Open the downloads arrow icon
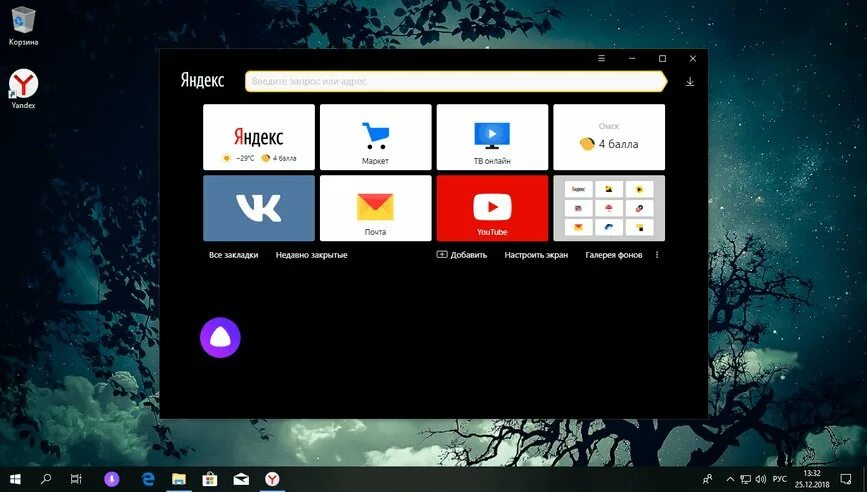This screenshot has height=492, width=867. [690, 82]
